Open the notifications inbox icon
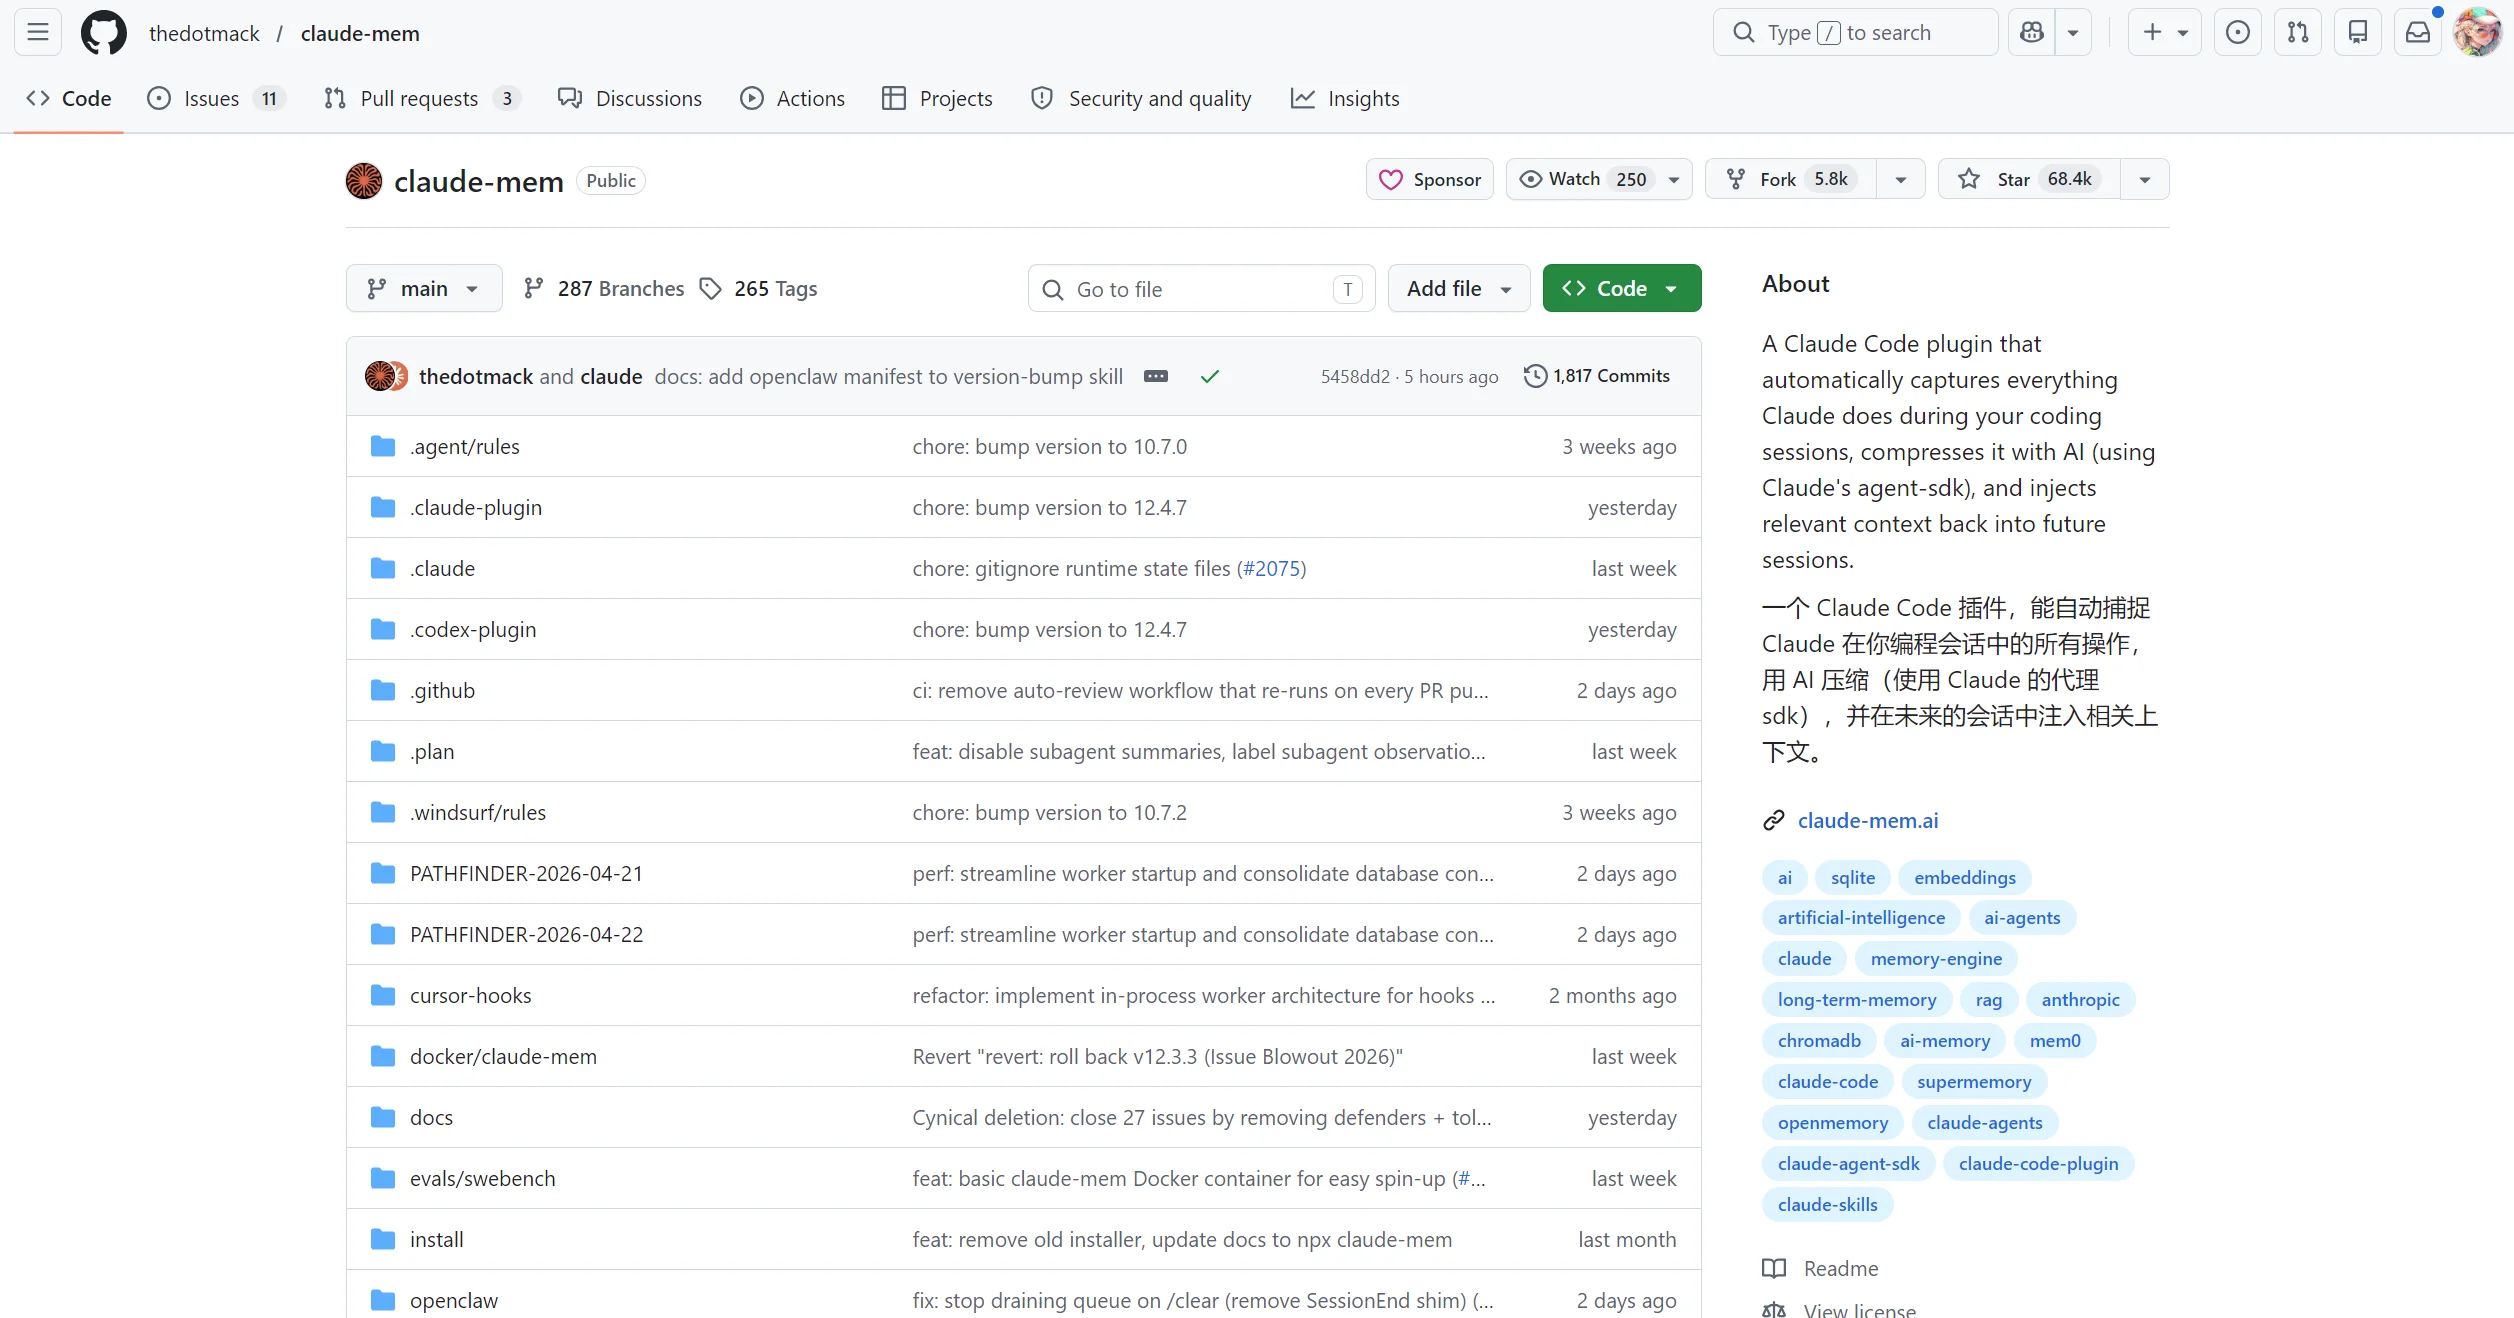 [2418, 32]
